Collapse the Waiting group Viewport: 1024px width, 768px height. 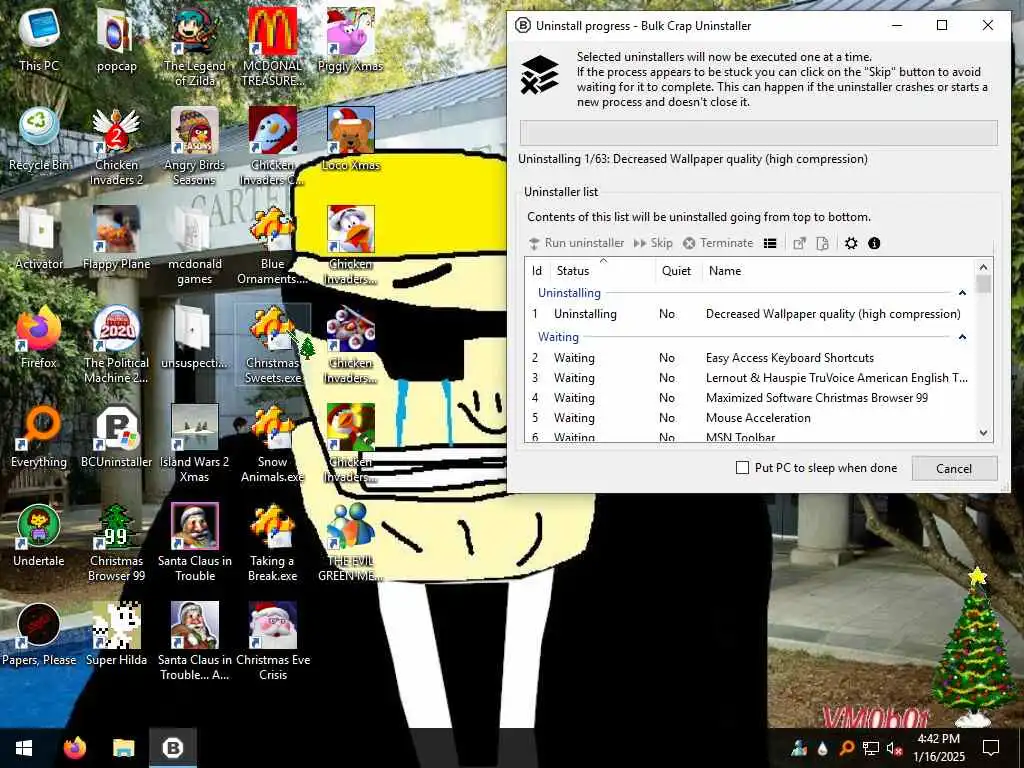962,337
